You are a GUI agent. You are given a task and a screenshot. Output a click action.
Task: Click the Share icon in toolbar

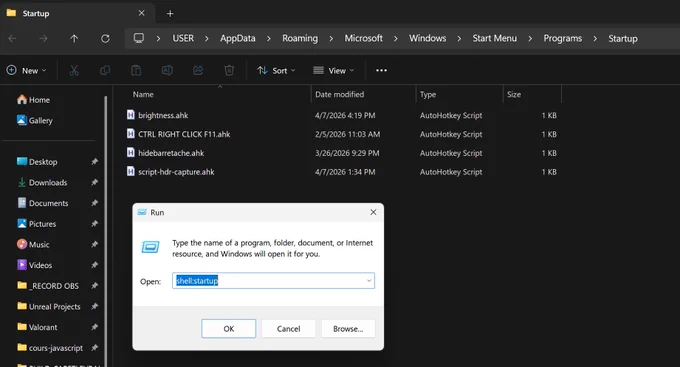tap(198, 70)
